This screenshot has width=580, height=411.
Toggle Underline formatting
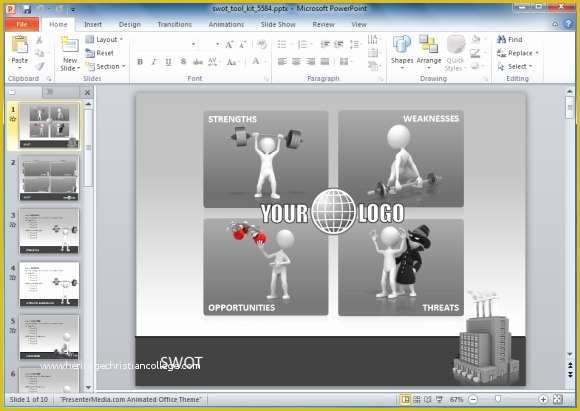click(168, 62)
